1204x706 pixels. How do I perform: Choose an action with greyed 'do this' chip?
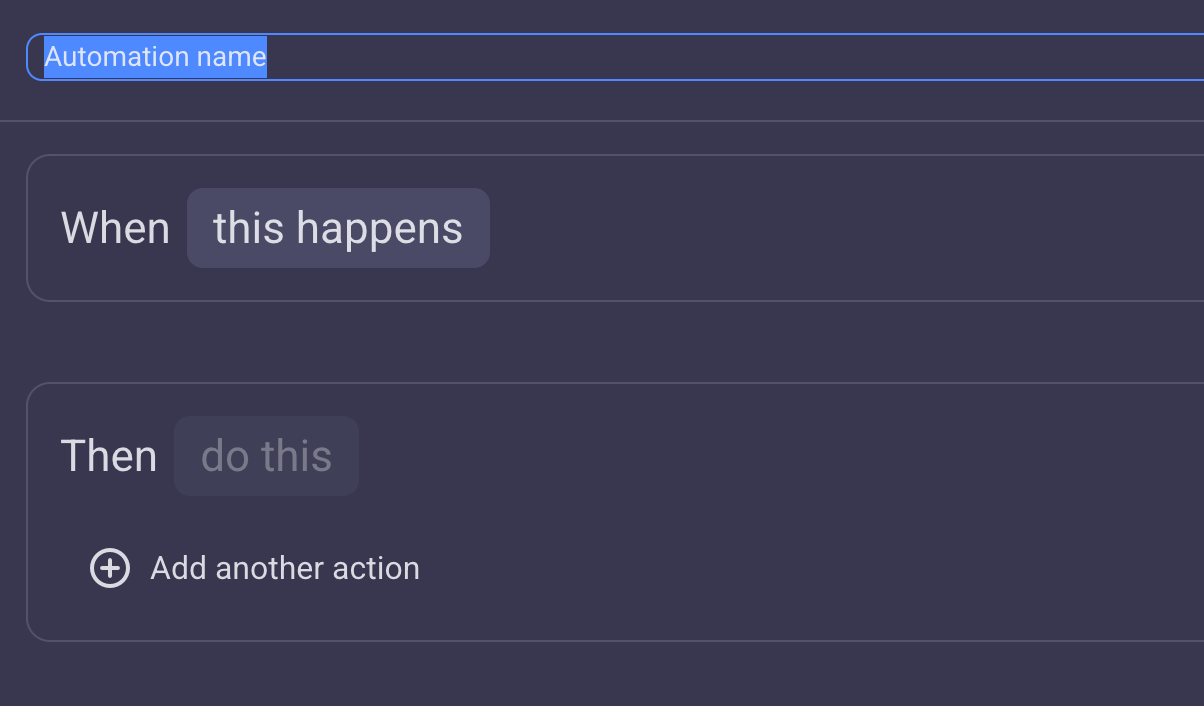266,456
